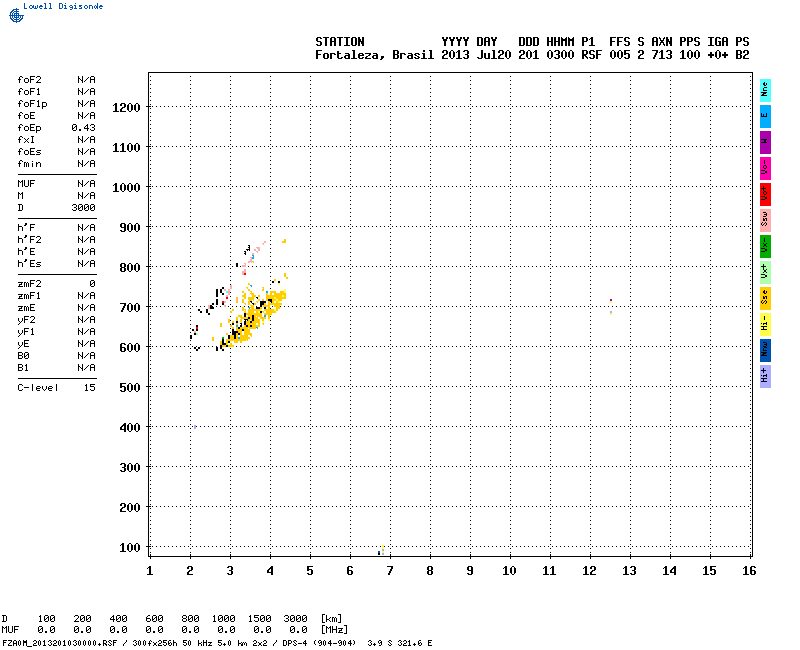Viewport: 800px width, 650px height.
Task: Click the low echo near 6.8 MHz, 100 km
Action: click(x=381, y=551)
